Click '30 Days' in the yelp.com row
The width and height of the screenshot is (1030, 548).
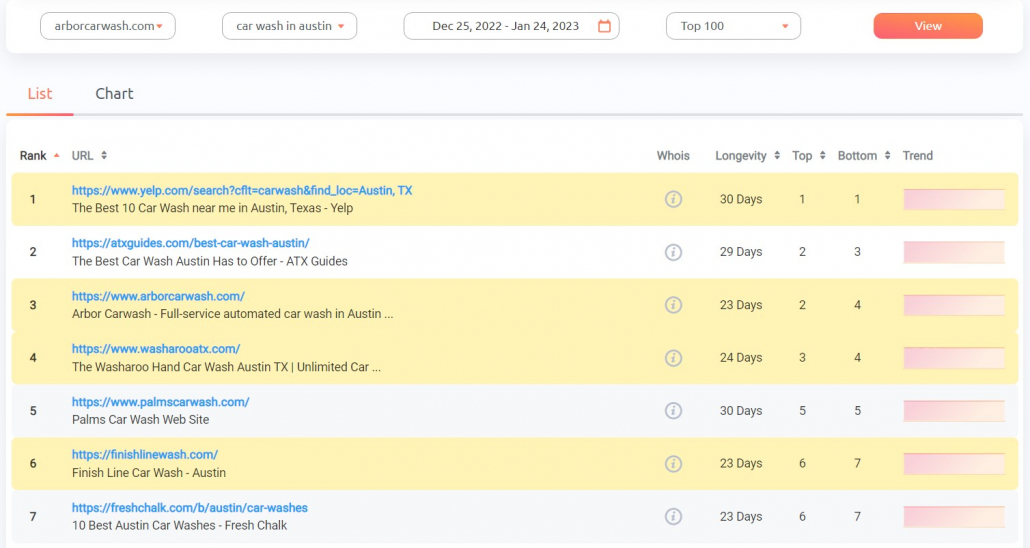740,199
